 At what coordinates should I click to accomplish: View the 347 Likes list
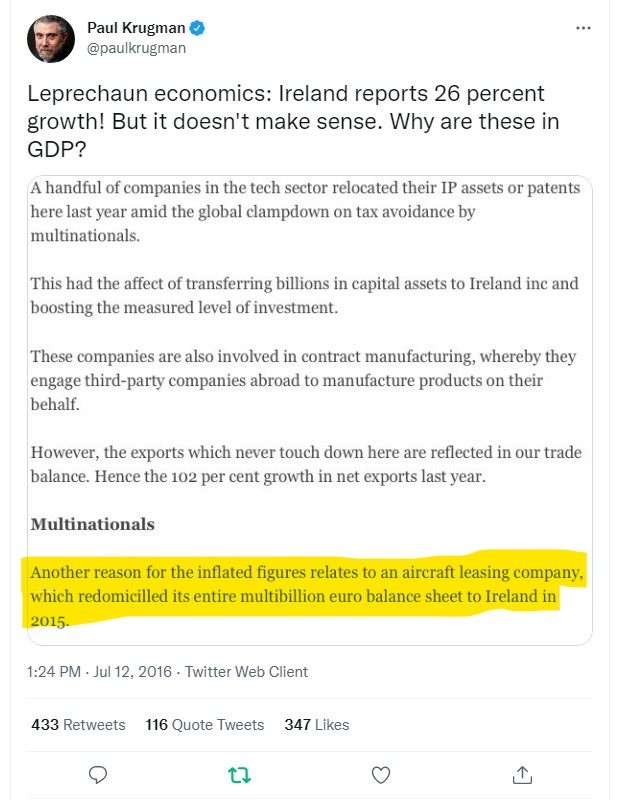tap(316, 724)
